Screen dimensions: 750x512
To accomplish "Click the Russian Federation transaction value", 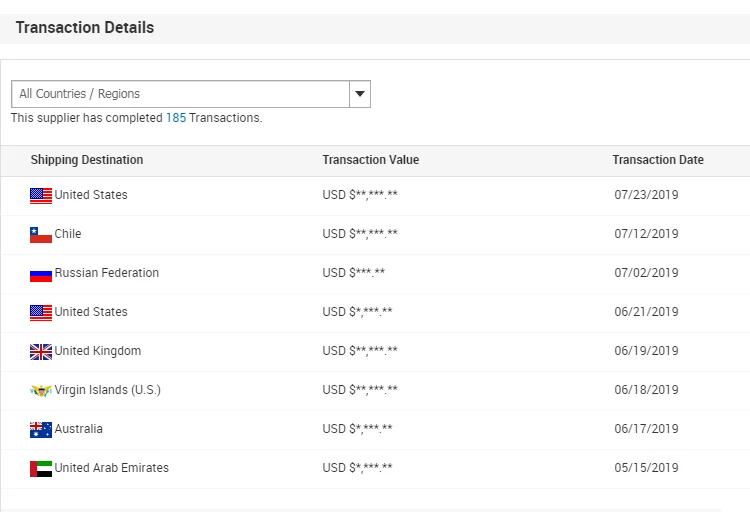I will tap(354, 273).
